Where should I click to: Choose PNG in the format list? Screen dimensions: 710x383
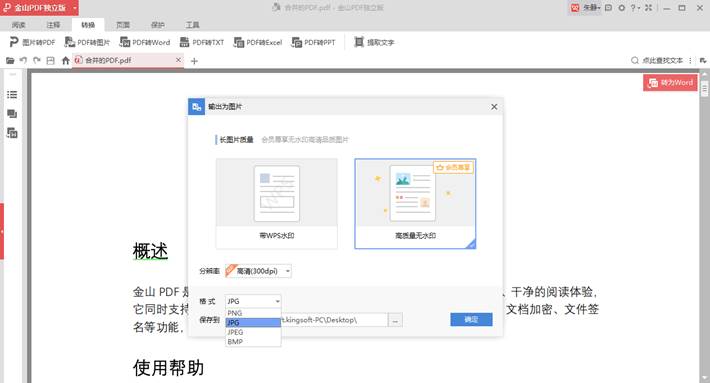point(253,313)
